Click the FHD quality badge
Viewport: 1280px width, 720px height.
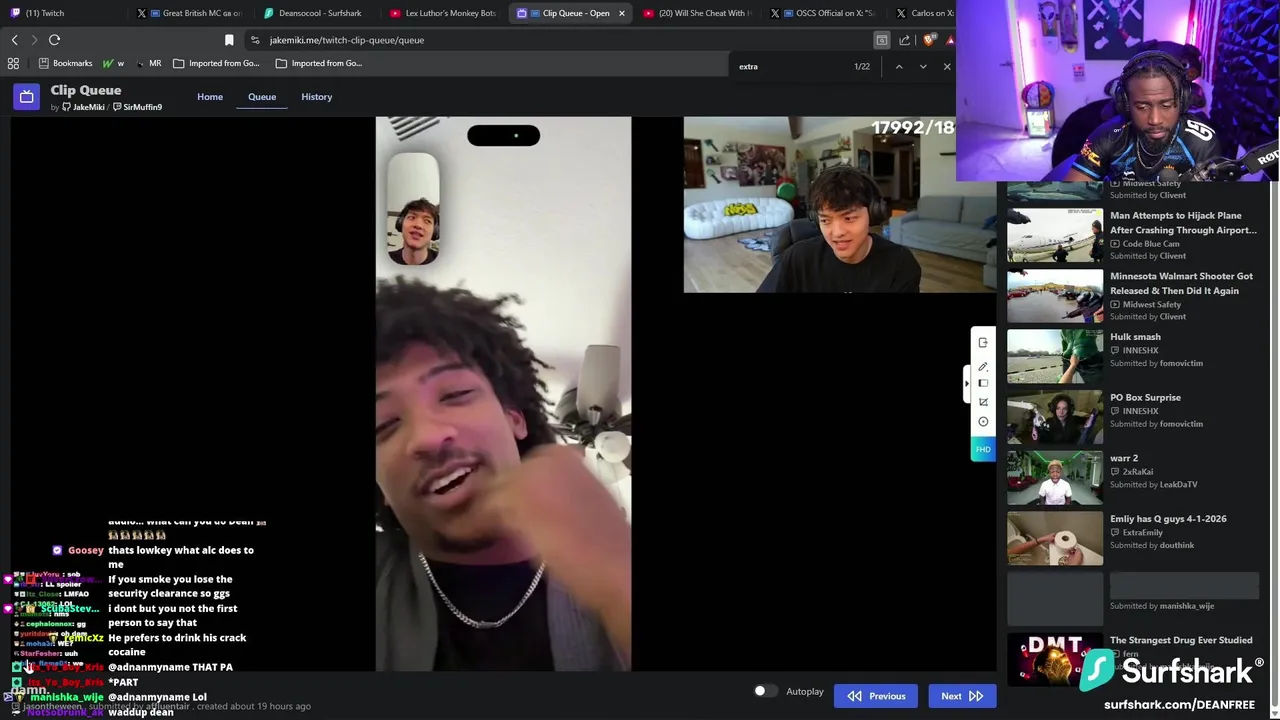[x=983, y=449]
